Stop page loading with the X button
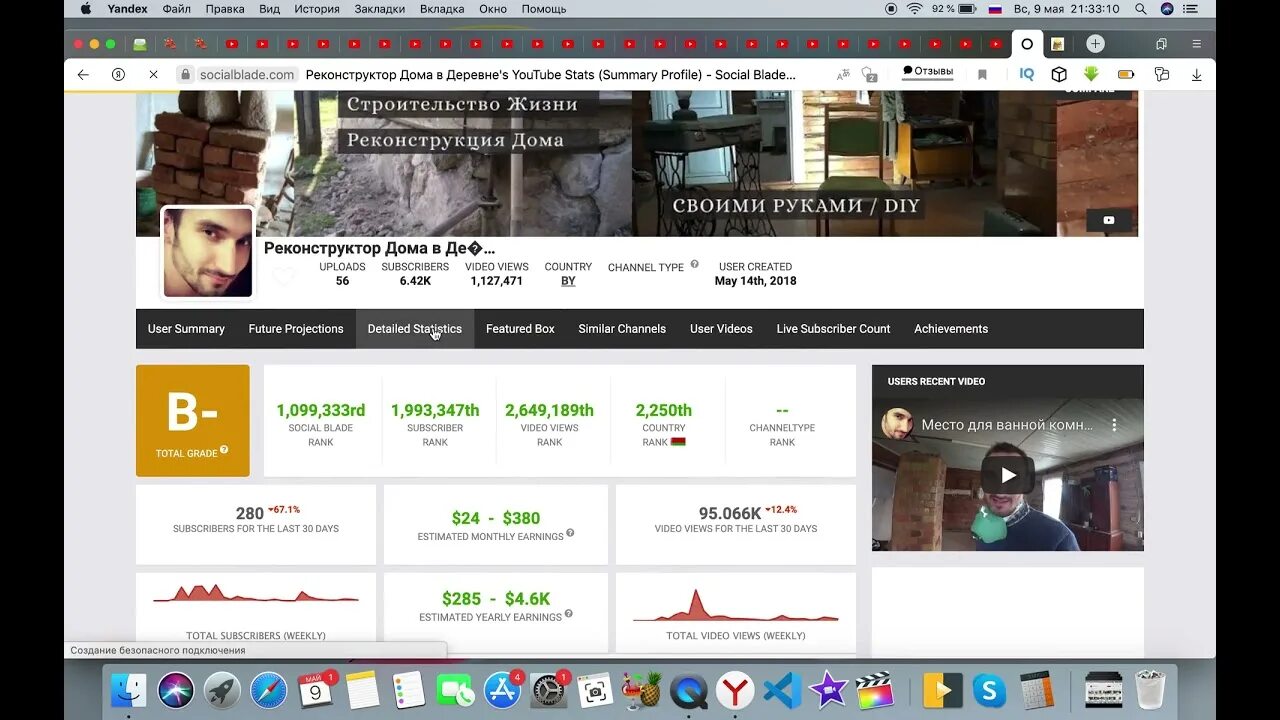1280x720 pixels. pos(153,75)
